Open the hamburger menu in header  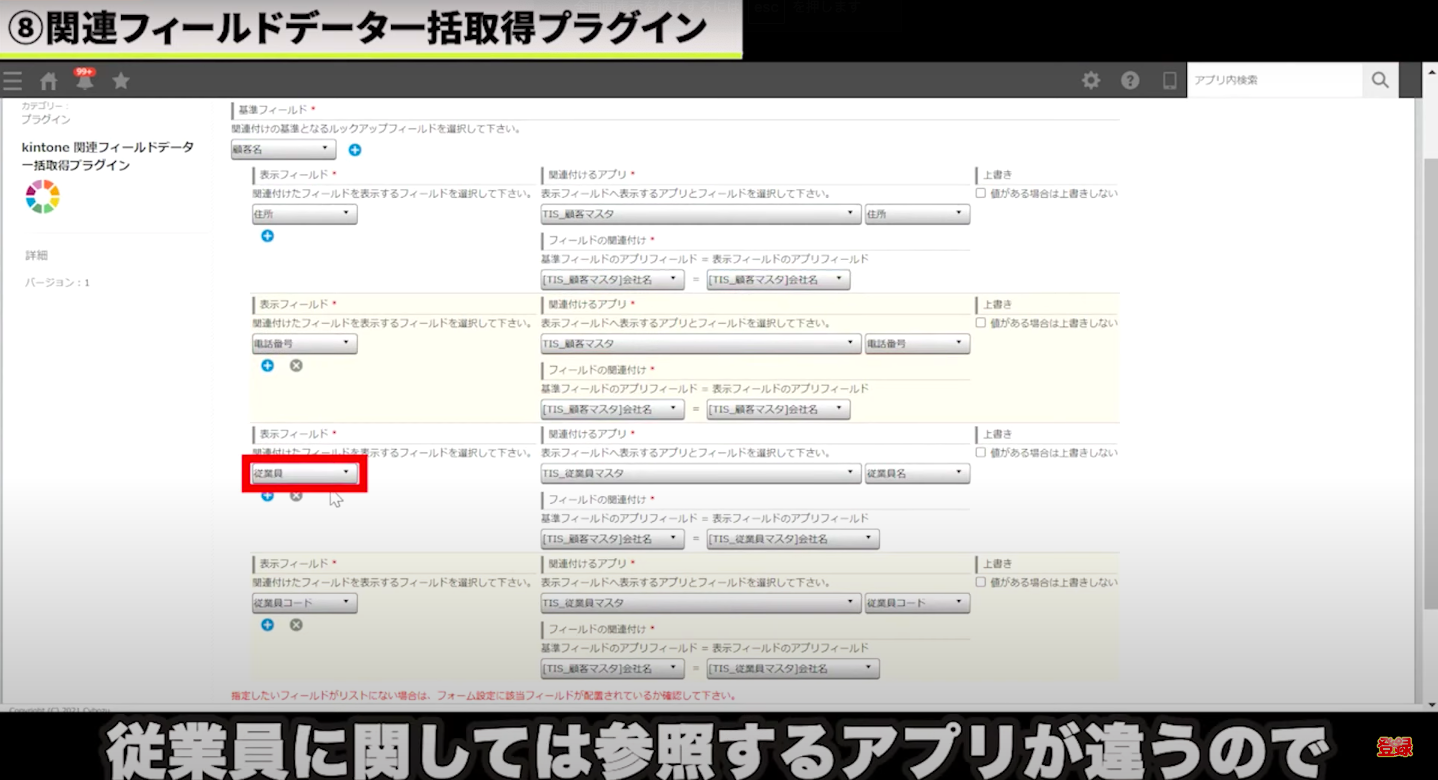coord(12,81)
